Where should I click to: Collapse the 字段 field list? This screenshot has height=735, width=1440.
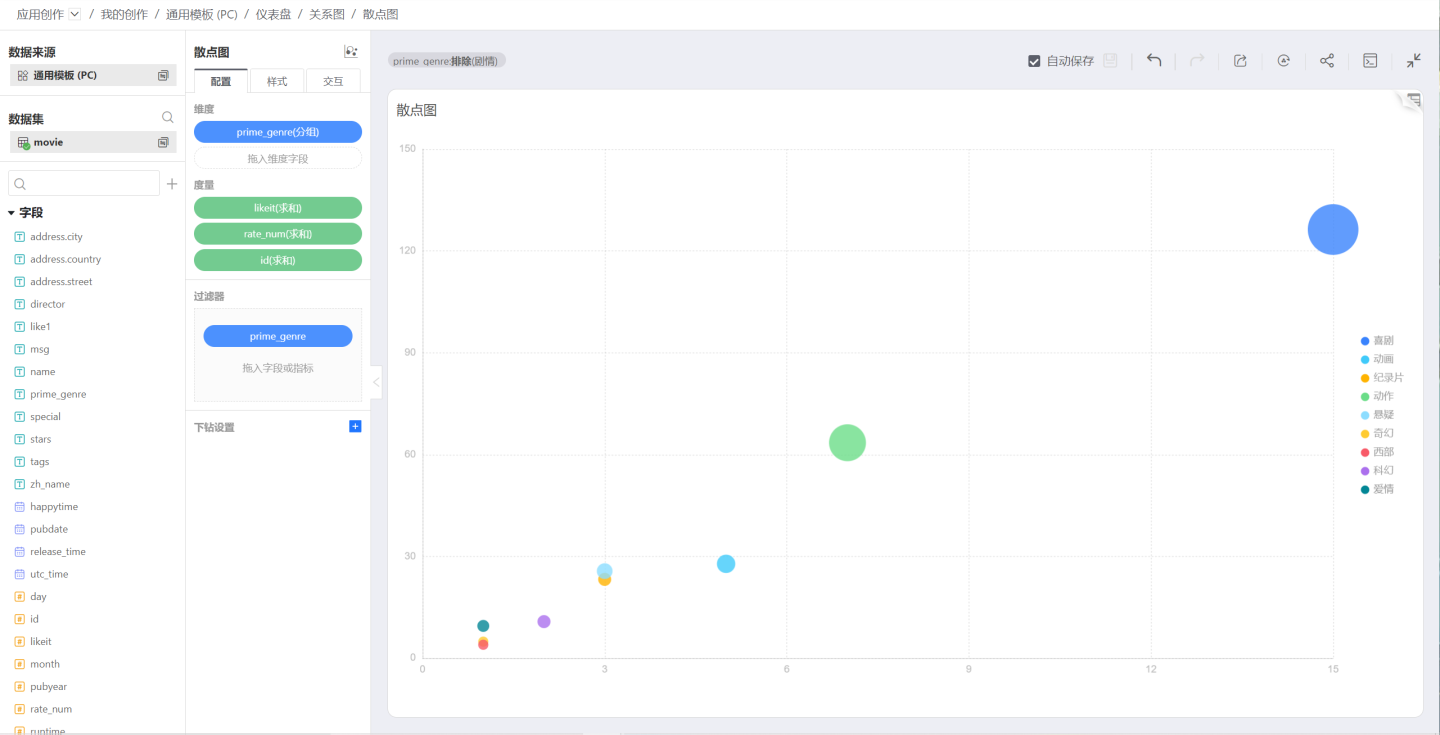(12, 213)
